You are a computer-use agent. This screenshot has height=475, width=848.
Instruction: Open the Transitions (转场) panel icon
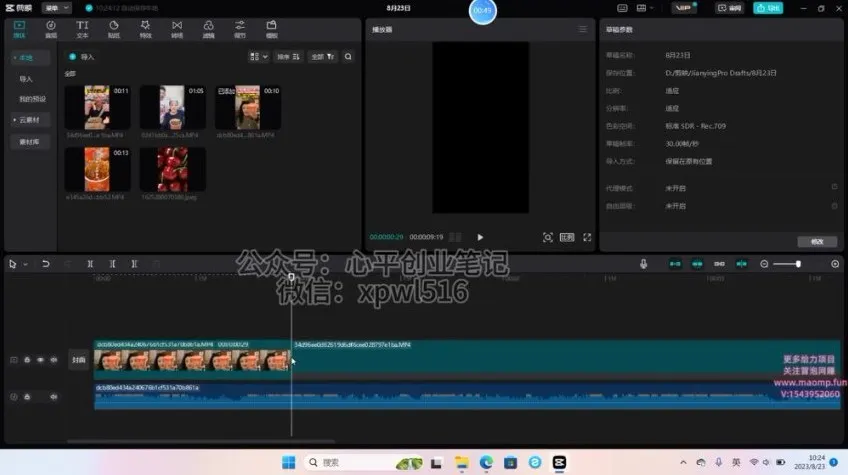pyautogui.click(x=177, y=27)
